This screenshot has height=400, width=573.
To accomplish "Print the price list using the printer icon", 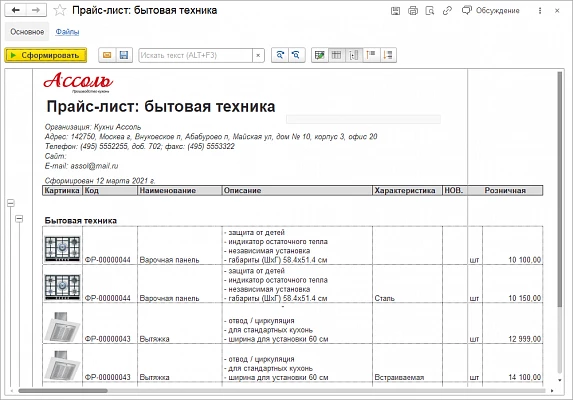I will click(413, 11).
